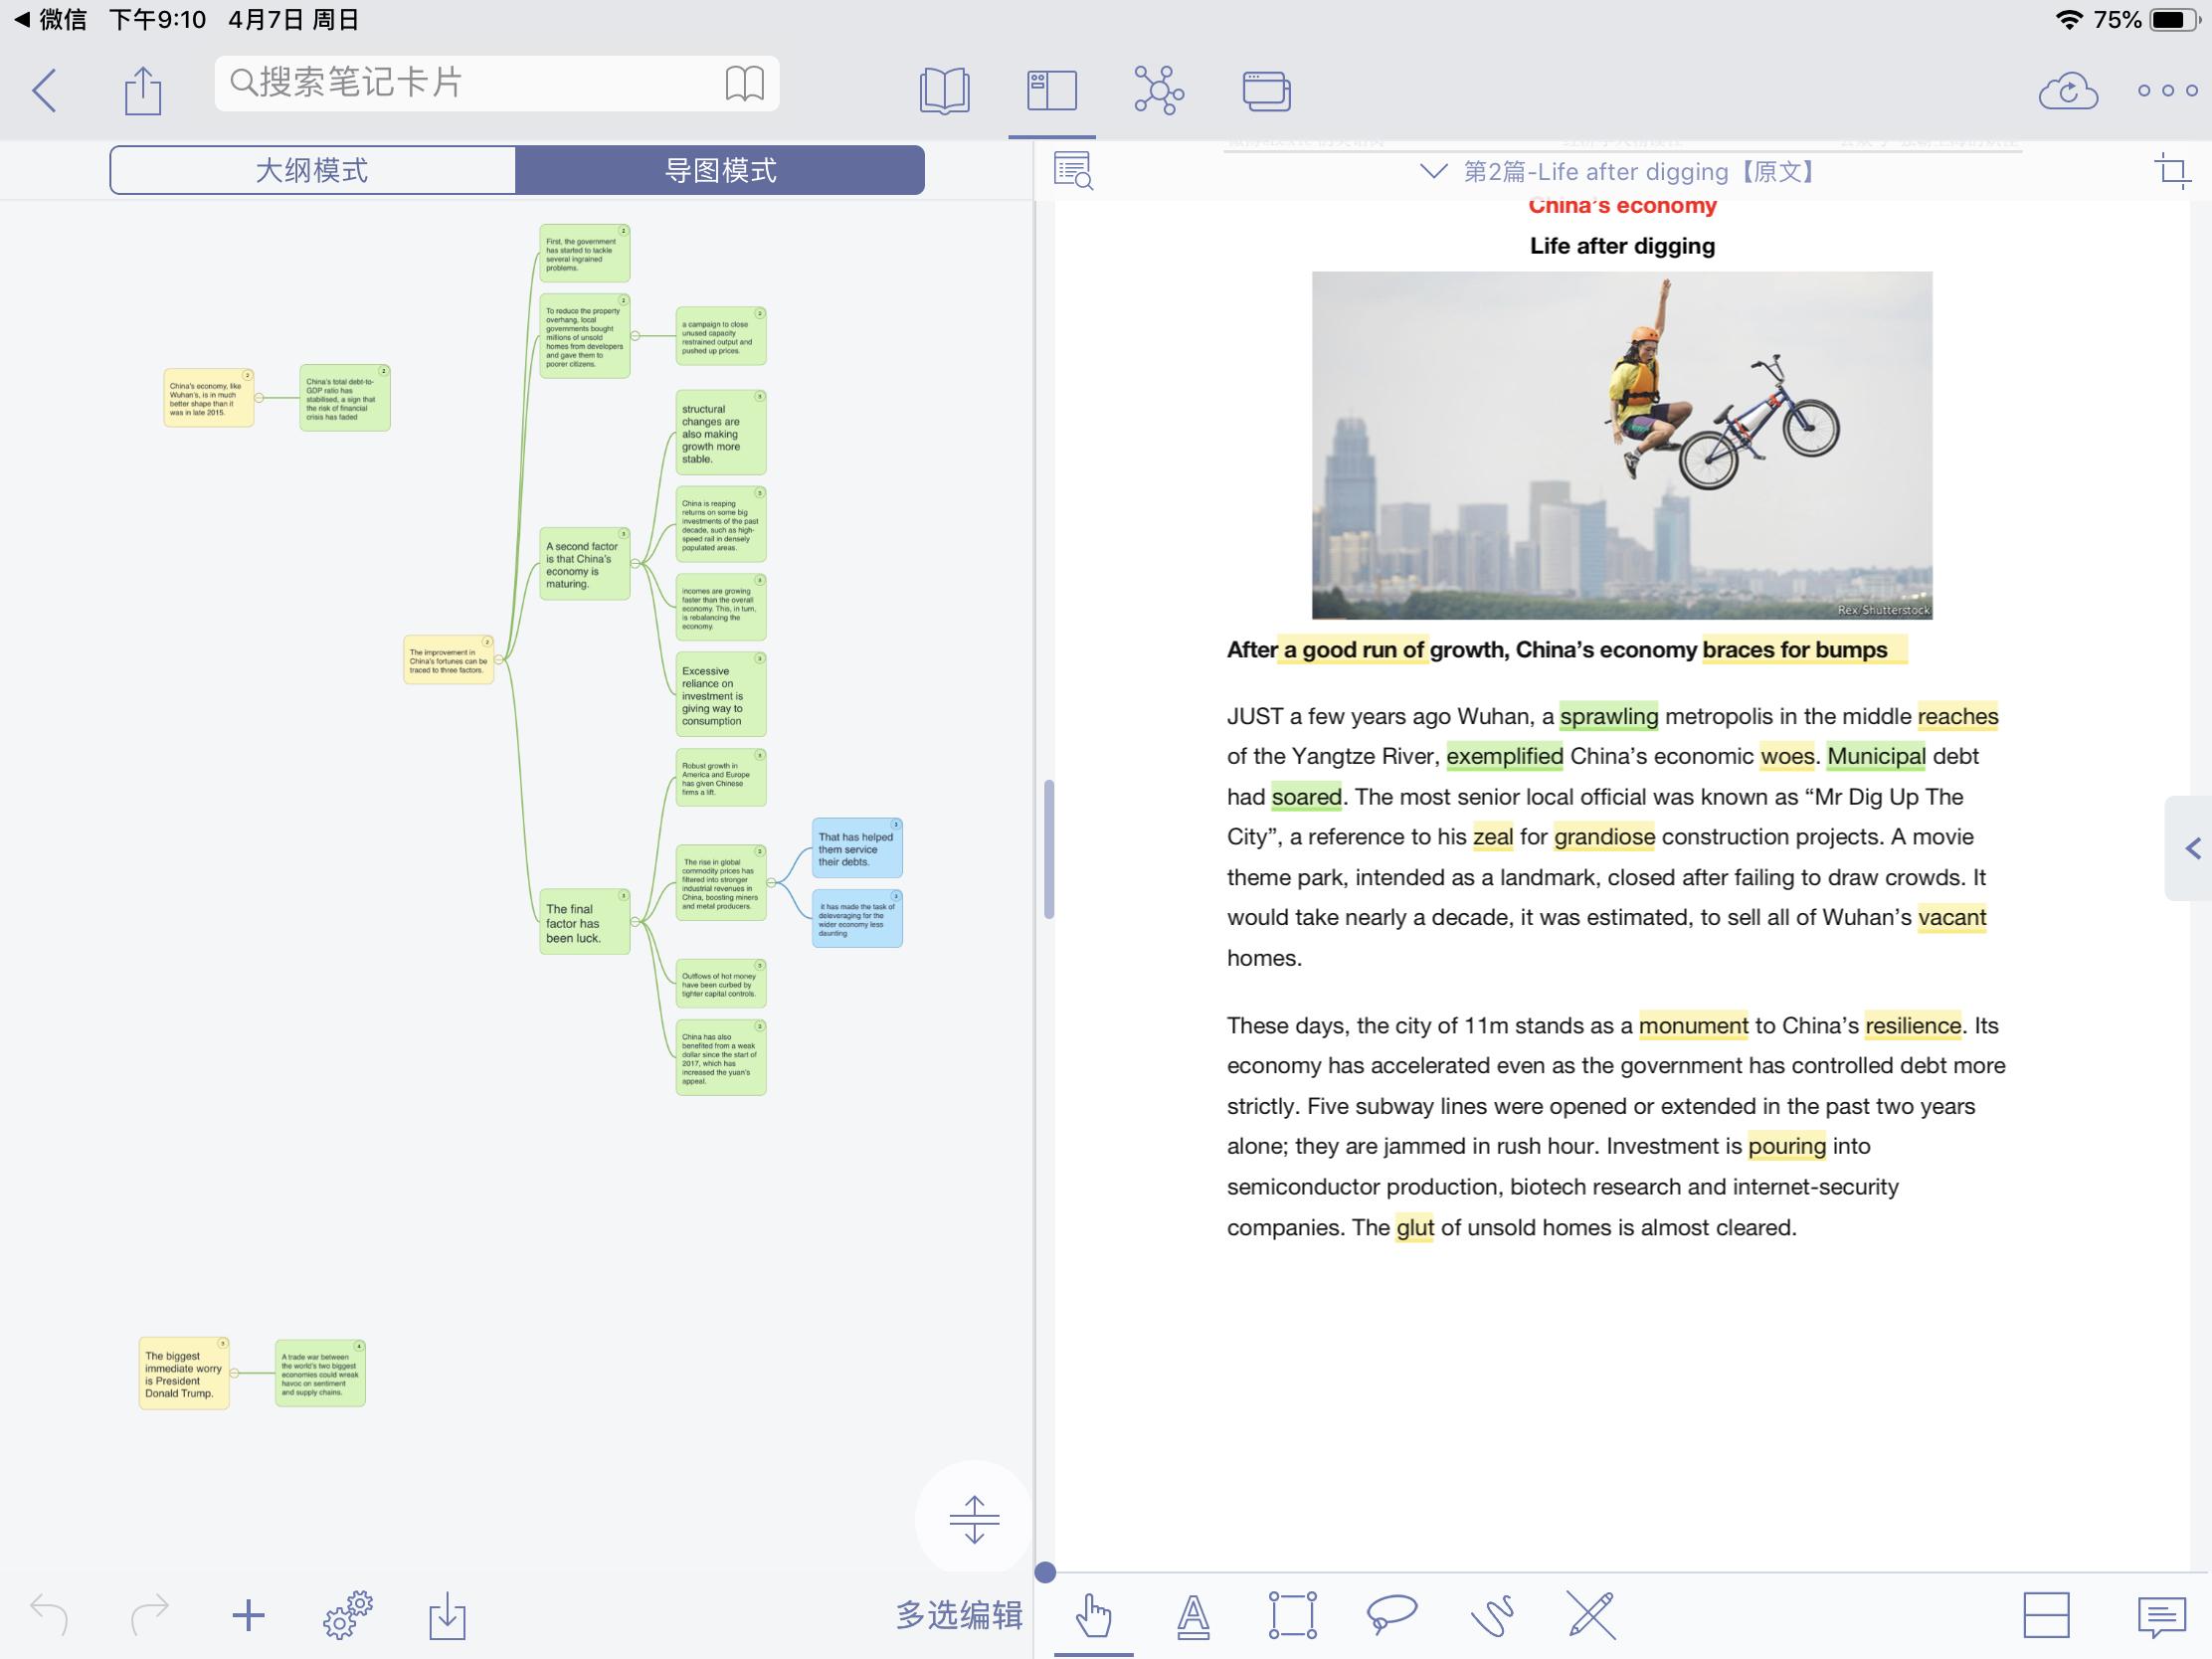Viewport: 2212px width, 1659px height.
Task: Select the rectangle excerpt tool
Action: [1292, 1614]
